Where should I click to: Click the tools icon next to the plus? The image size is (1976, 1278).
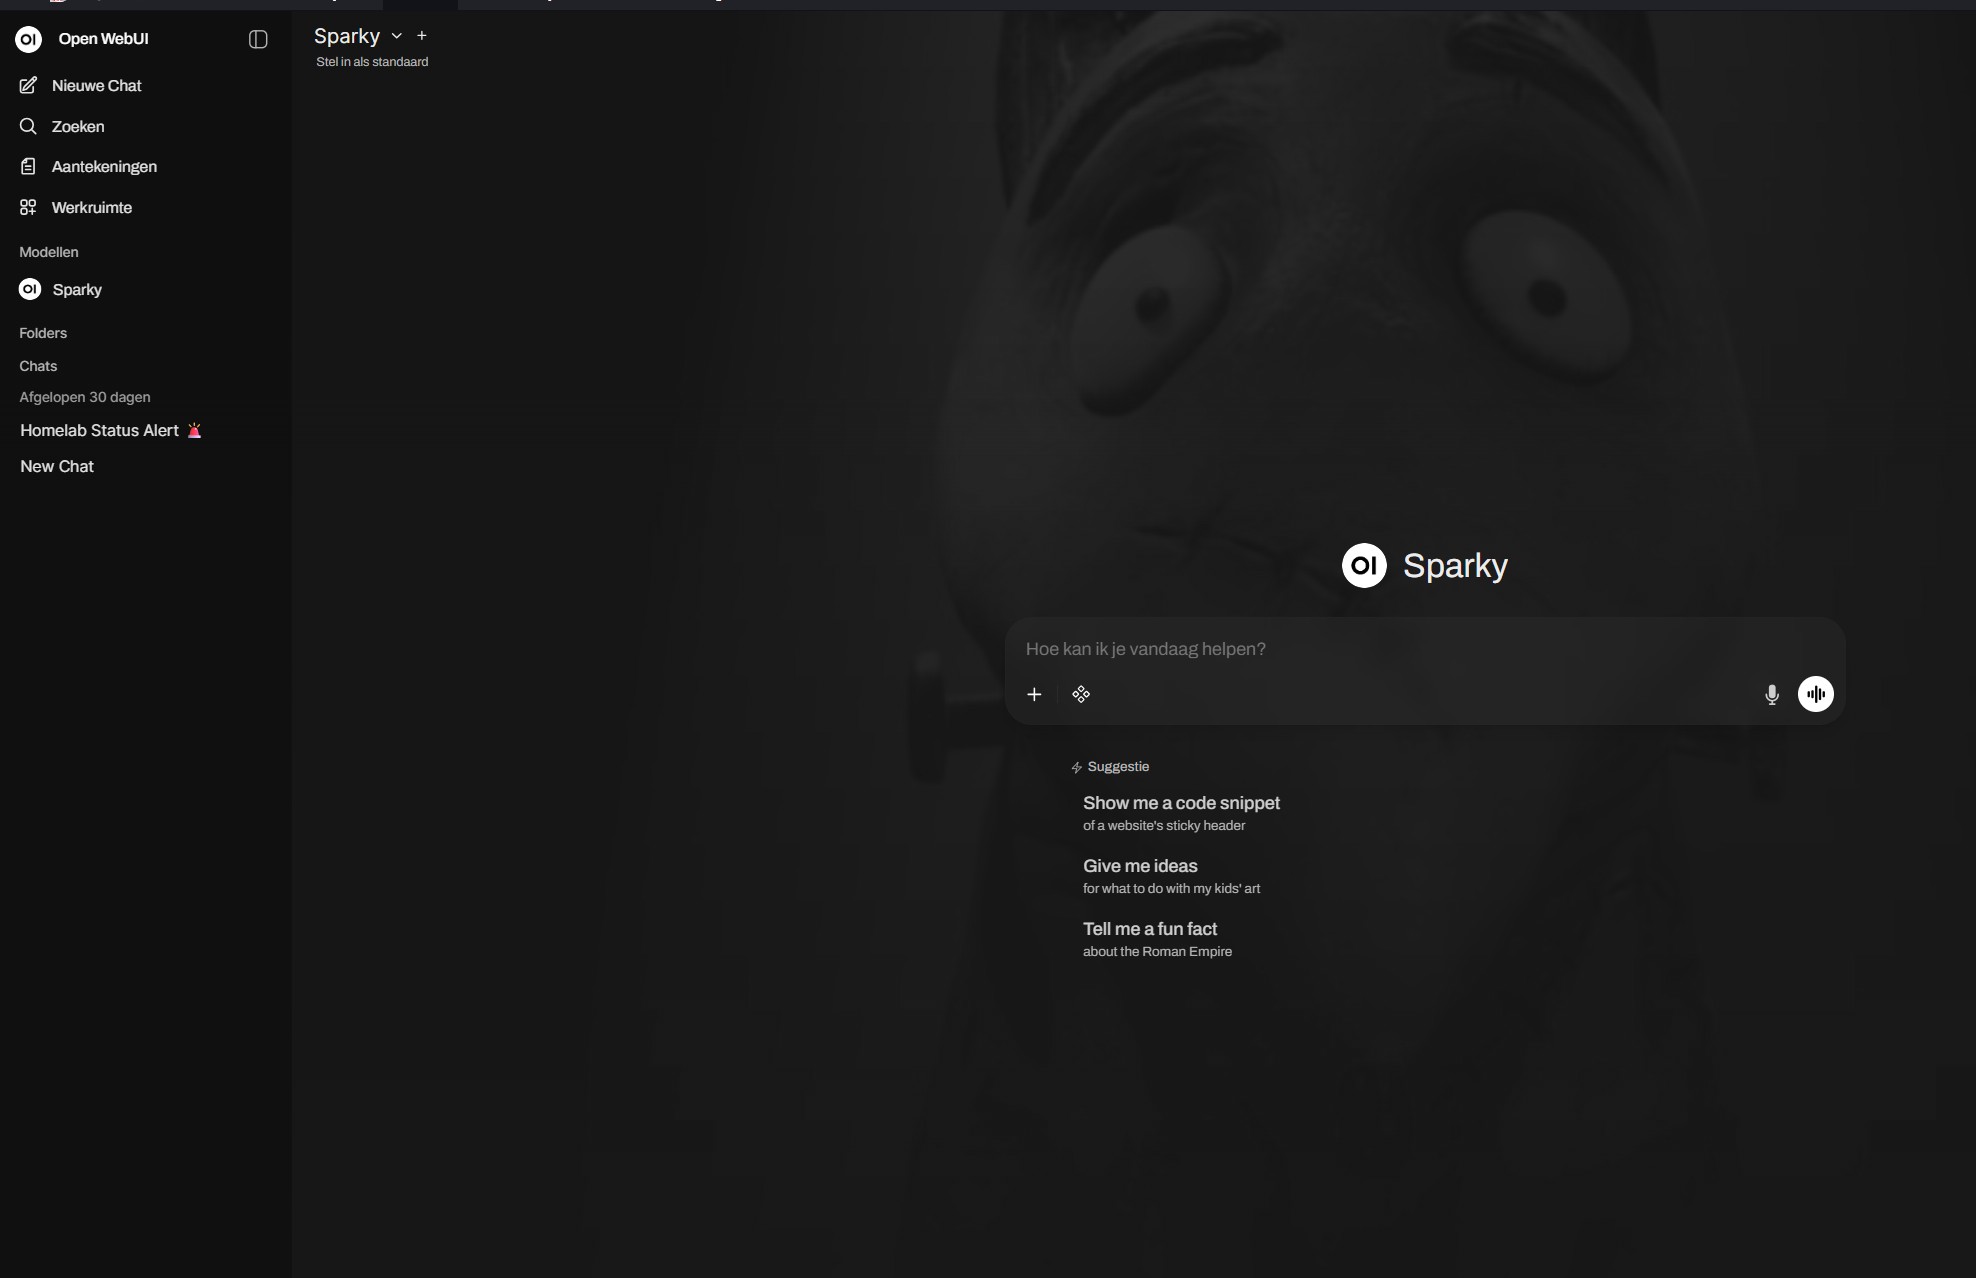tap(1081, 693)
